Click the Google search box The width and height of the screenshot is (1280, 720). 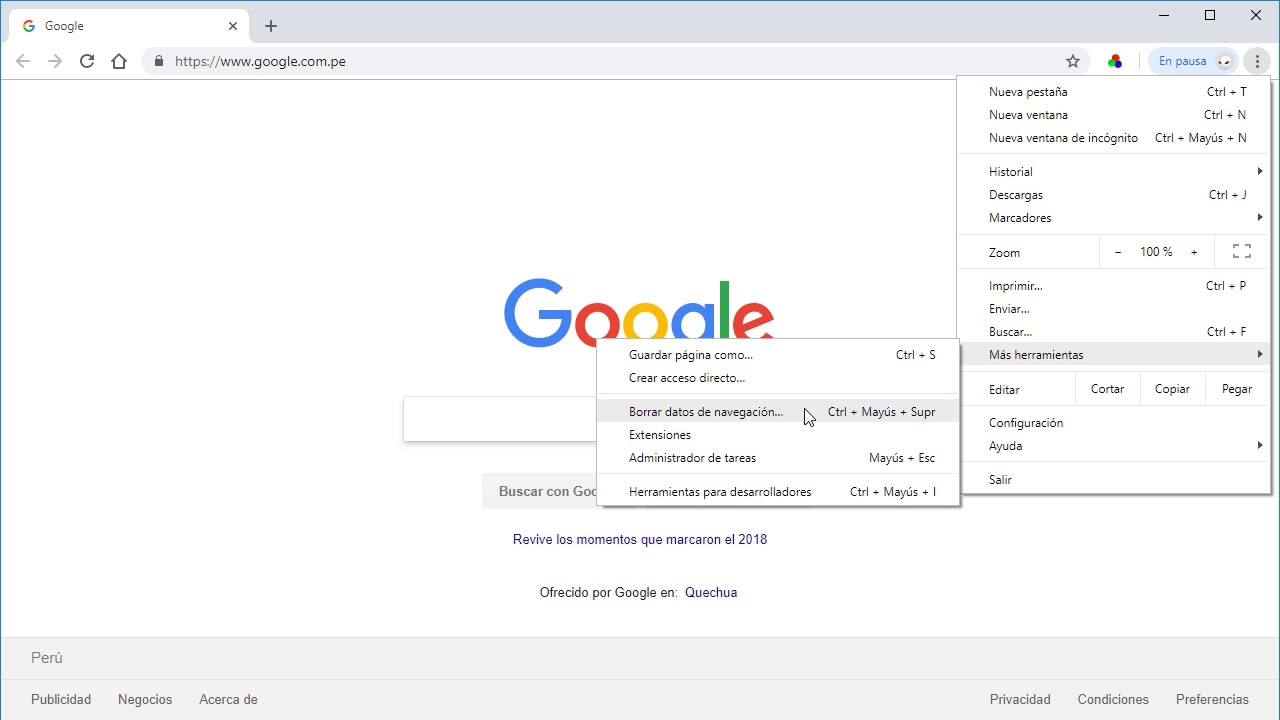[500, 419]
